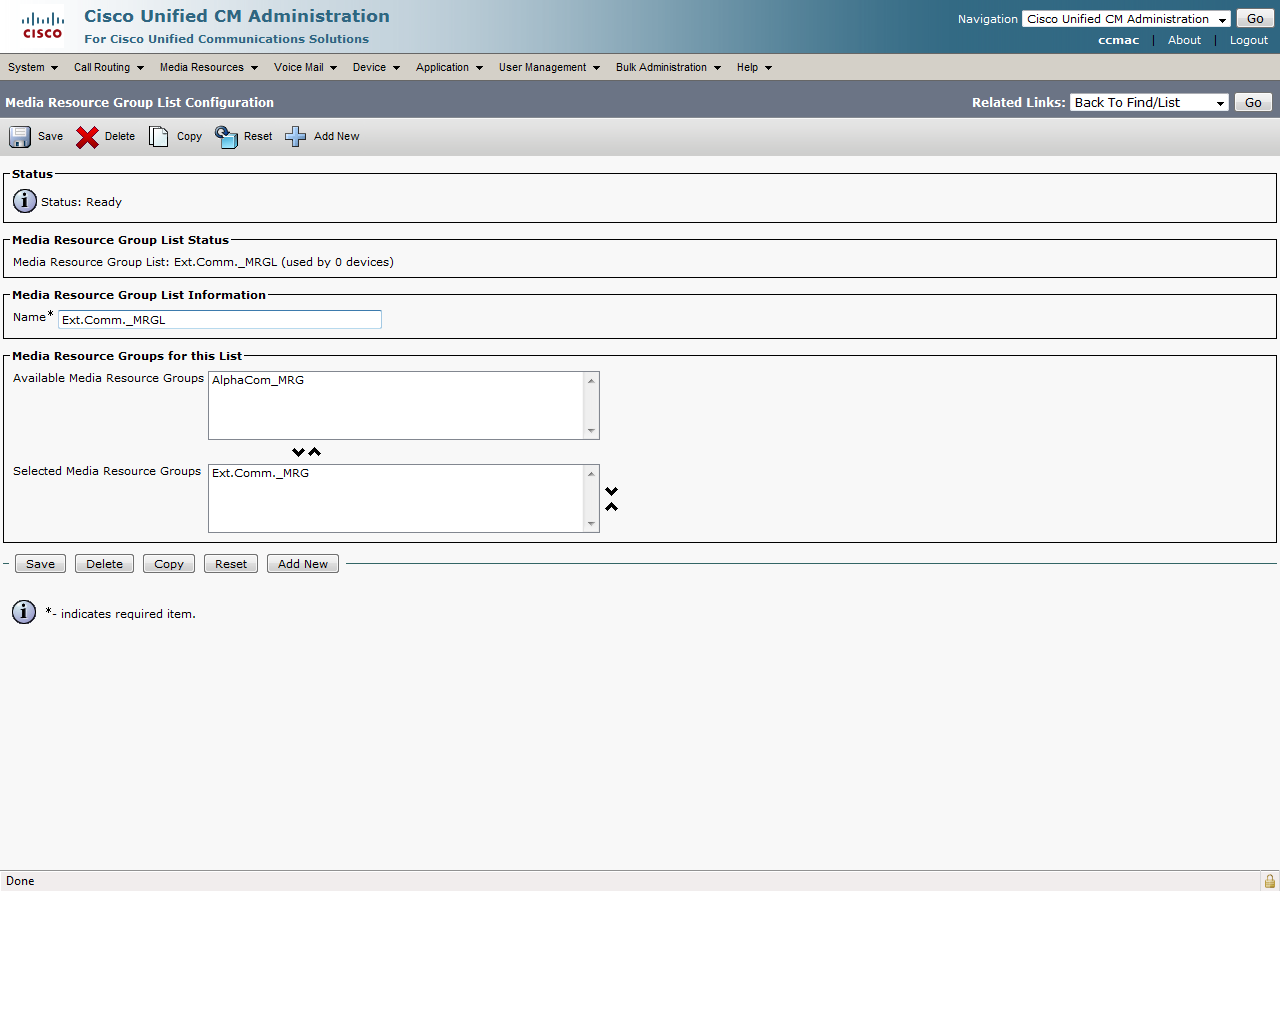Move group up to Available list arrow
The width and height of the screenshot is (1280, 1024).
point(315,452)
